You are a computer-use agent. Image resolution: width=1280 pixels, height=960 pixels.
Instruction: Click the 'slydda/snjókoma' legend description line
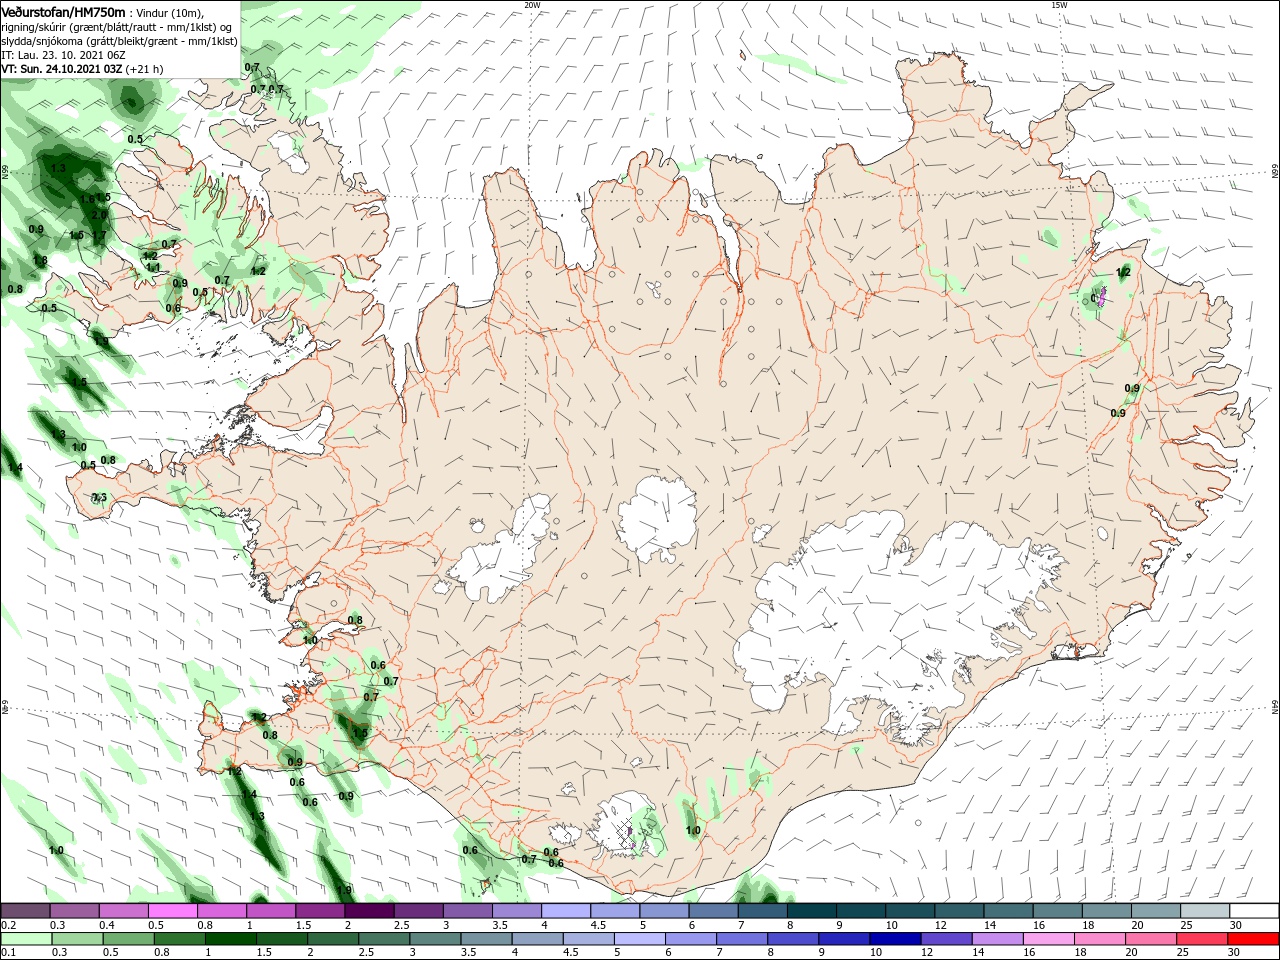point(119,41)
